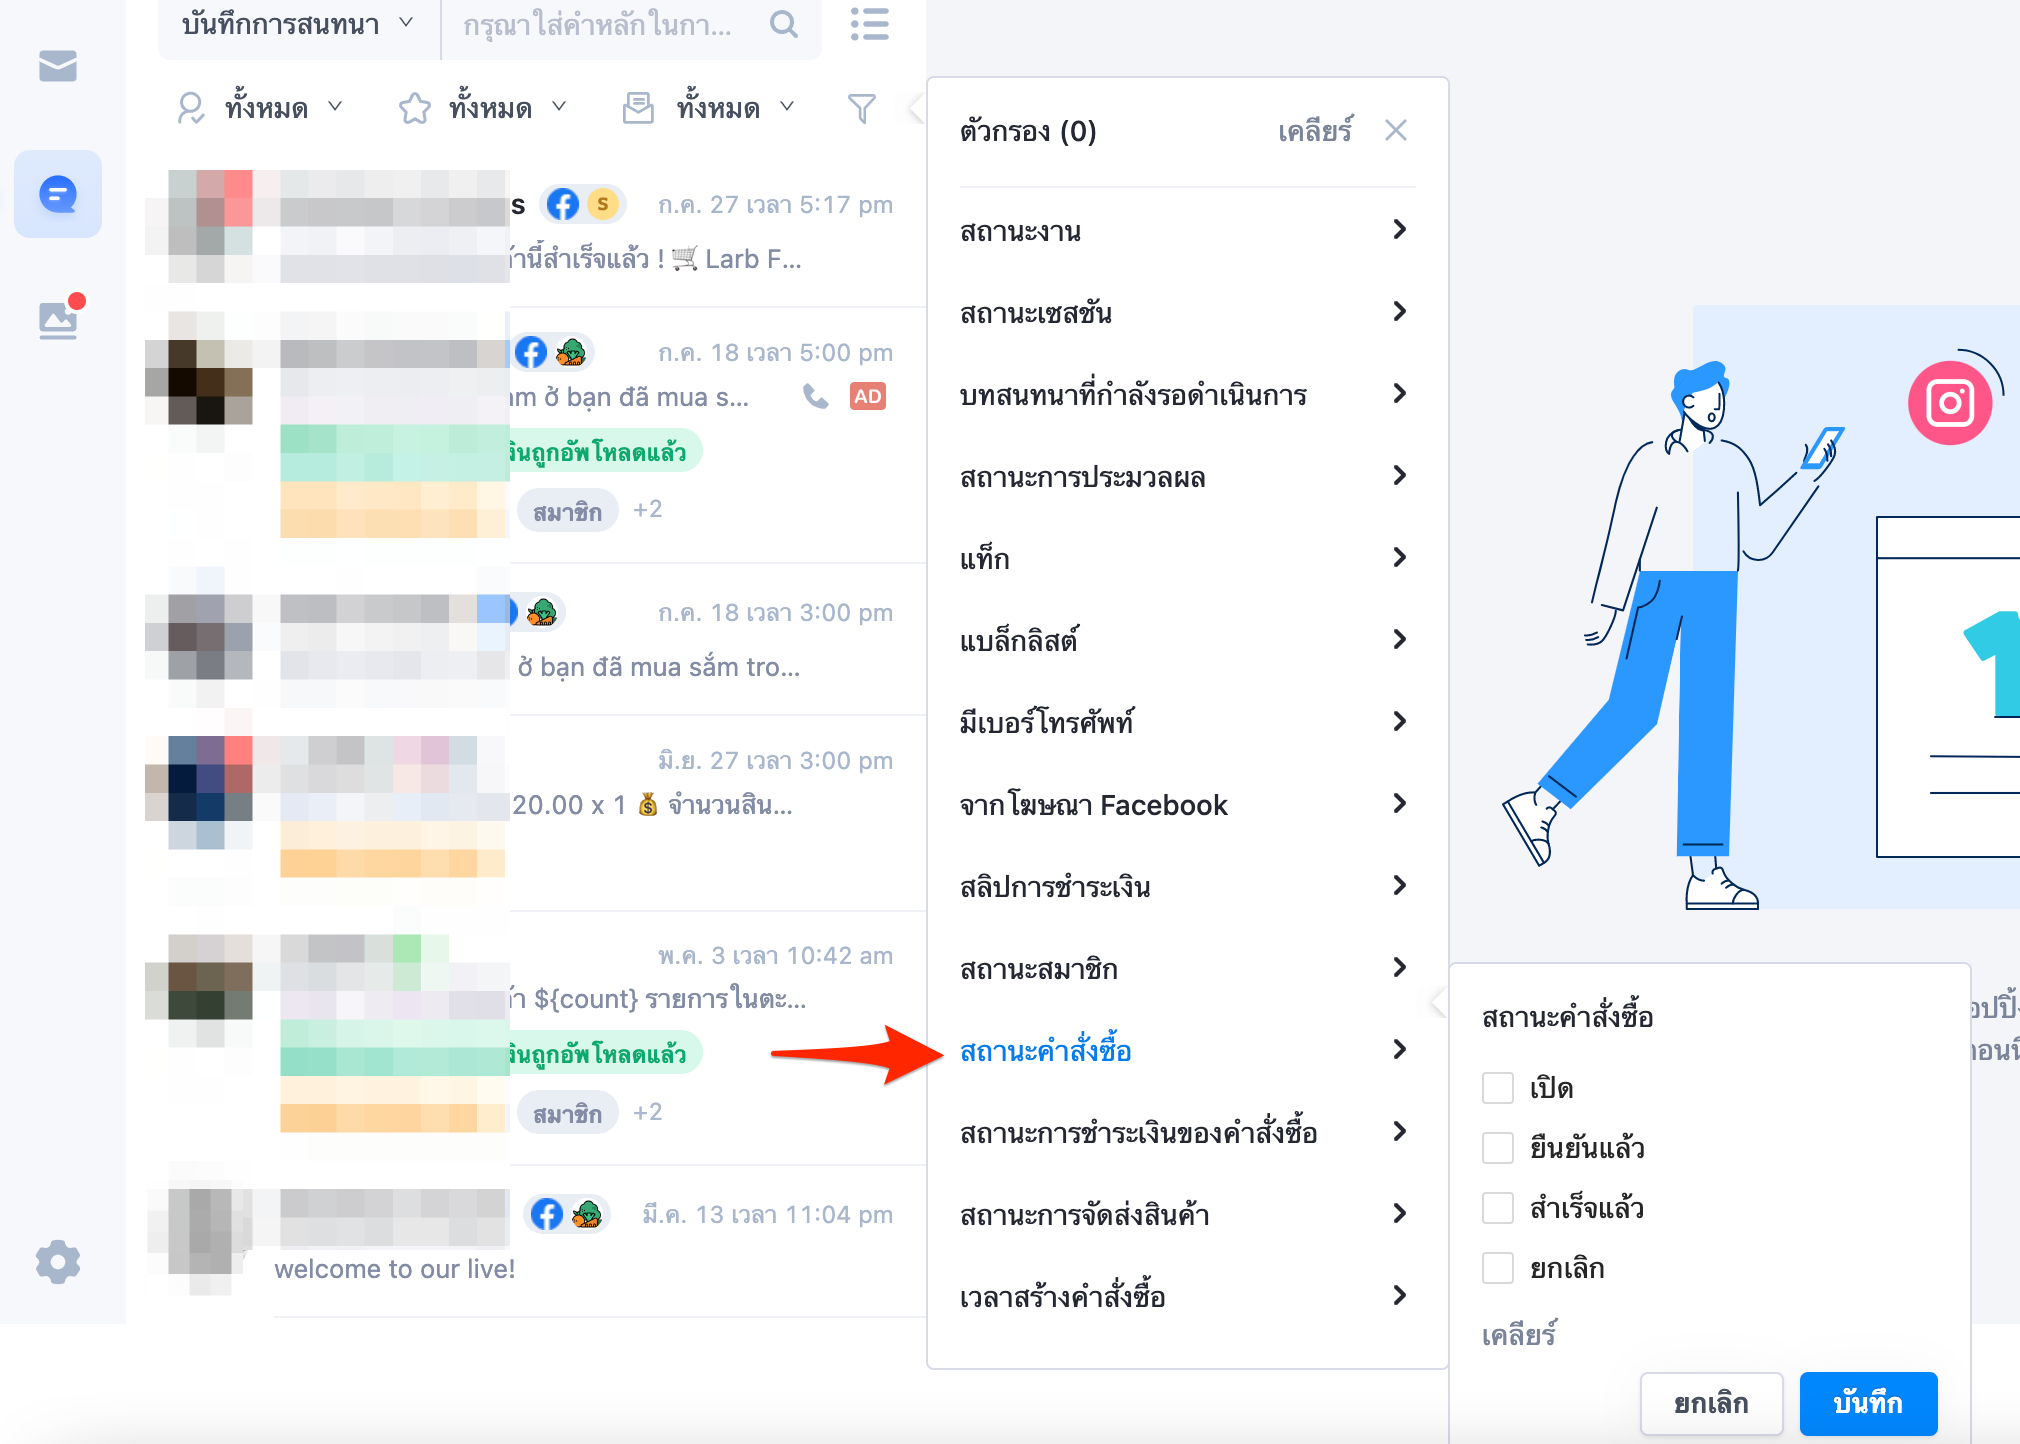Image resolution: width=2020 pixels, height=1444 pixels.
Task: Click สมาชิก tag in พ.ค. 3 chat
Action: pos(567,1113)
